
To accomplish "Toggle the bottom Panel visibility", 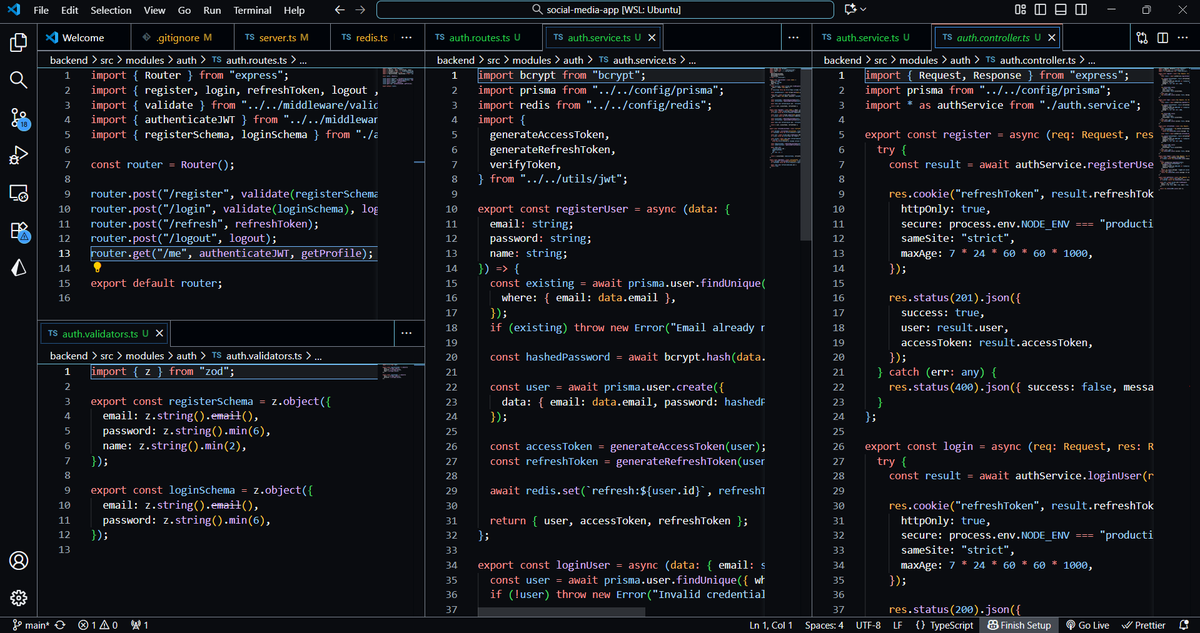I will pyautogui.click(x=1059, y=10).
